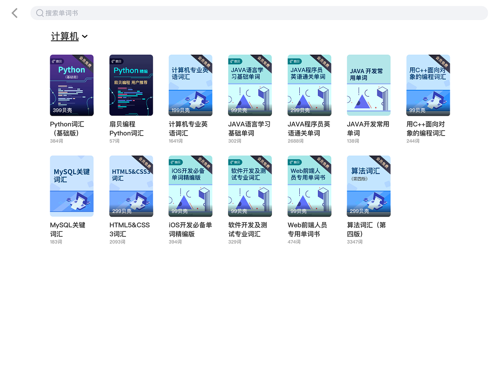The height and width of the screenshot is (367, 500).
Task: Choose JAVA程序员英语通关单词 cover
Action: pos(309,85)
